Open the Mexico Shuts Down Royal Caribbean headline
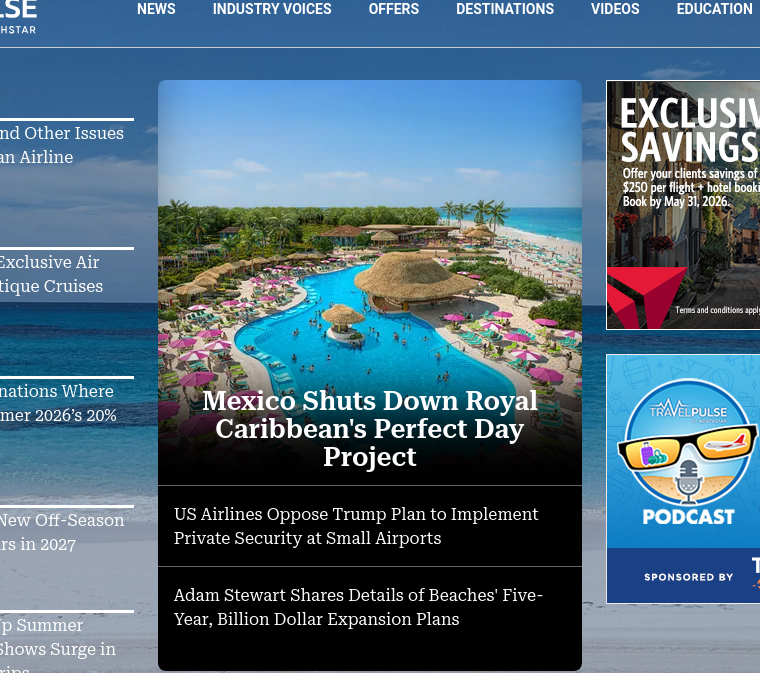The width and height of the screenshot is (760, 673). (370, 429)
